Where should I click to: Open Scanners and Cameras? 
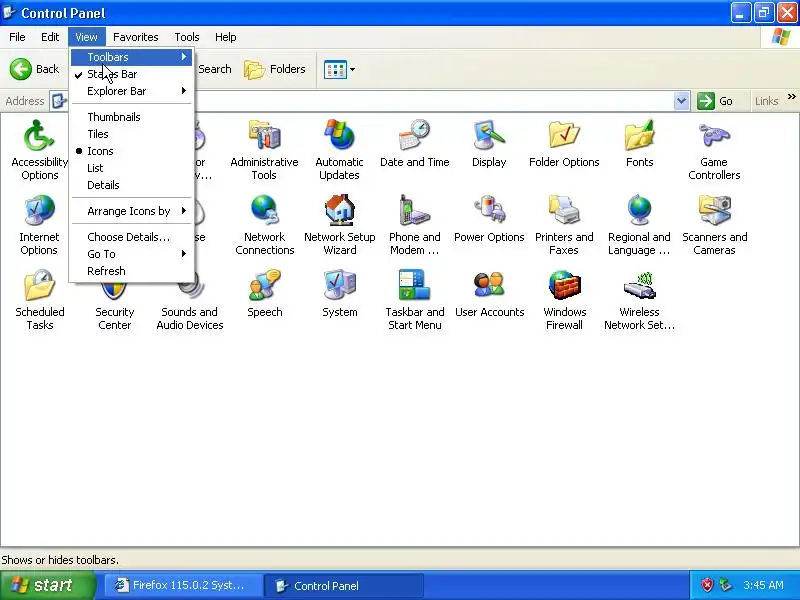(x=714, y=224)
